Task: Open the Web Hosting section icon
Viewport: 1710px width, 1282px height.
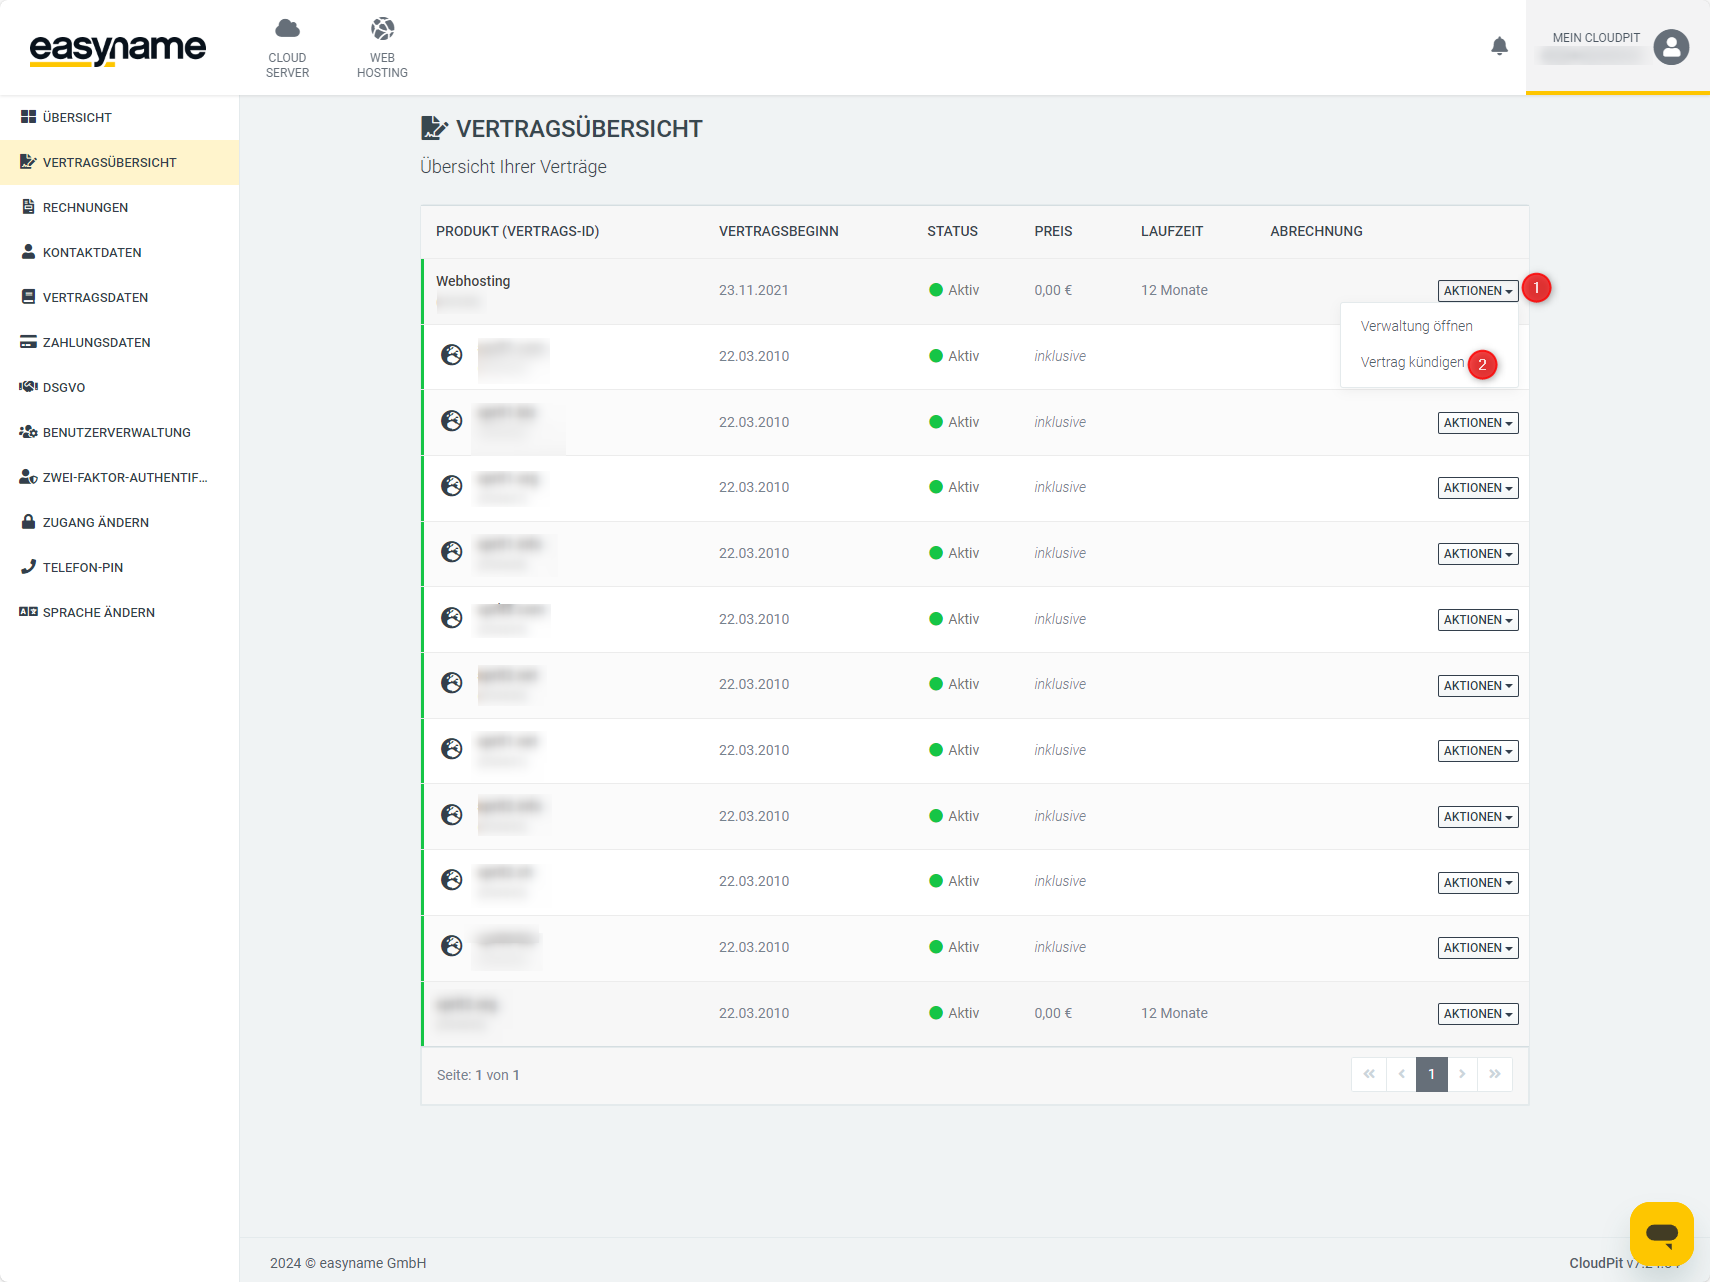Action: pyautogui.click(x=382, y=29)
